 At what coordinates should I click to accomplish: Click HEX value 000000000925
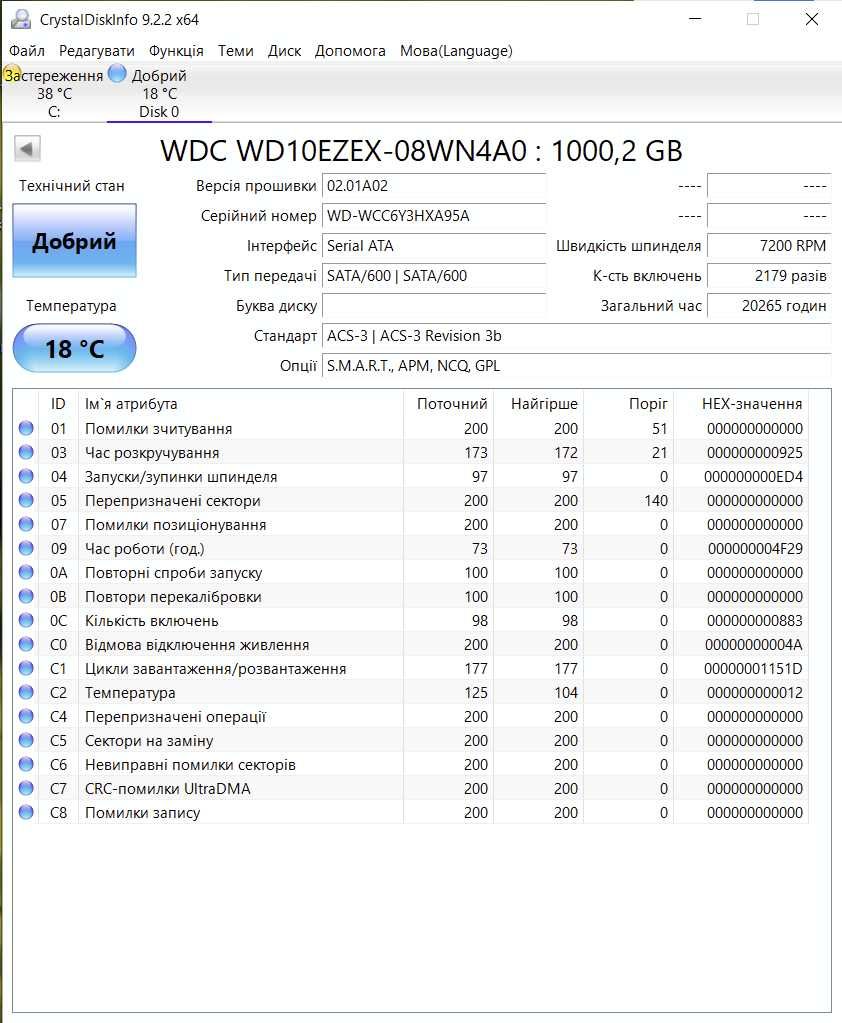point(755,453)
